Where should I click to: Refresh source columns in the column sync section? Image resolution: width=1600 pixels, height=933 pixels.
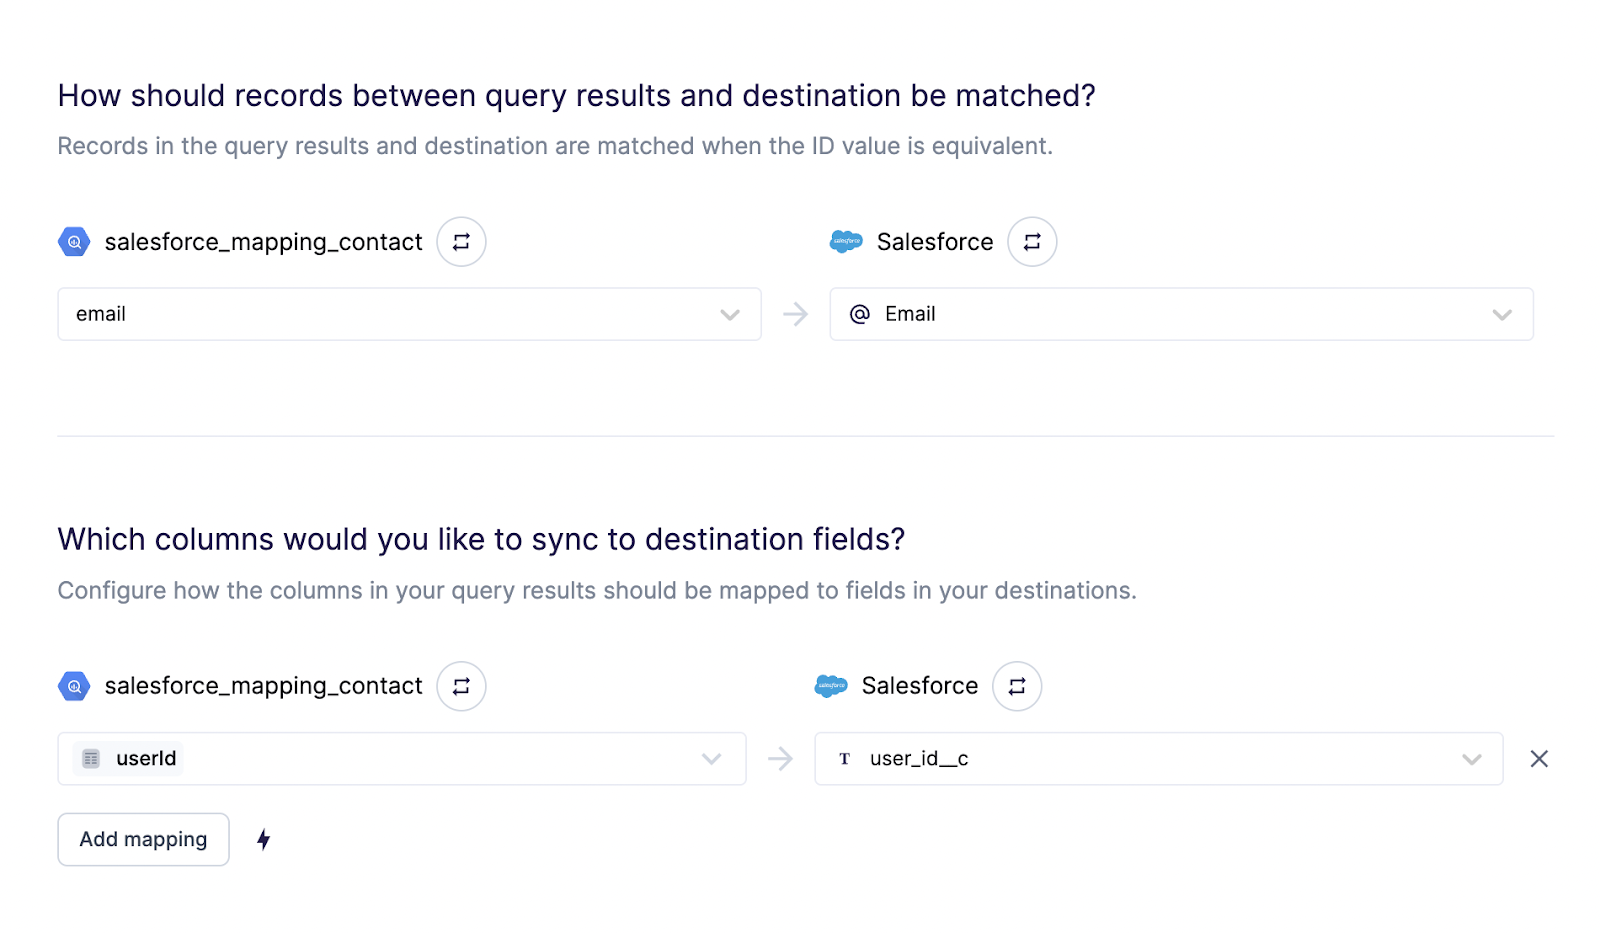point(461,686)
